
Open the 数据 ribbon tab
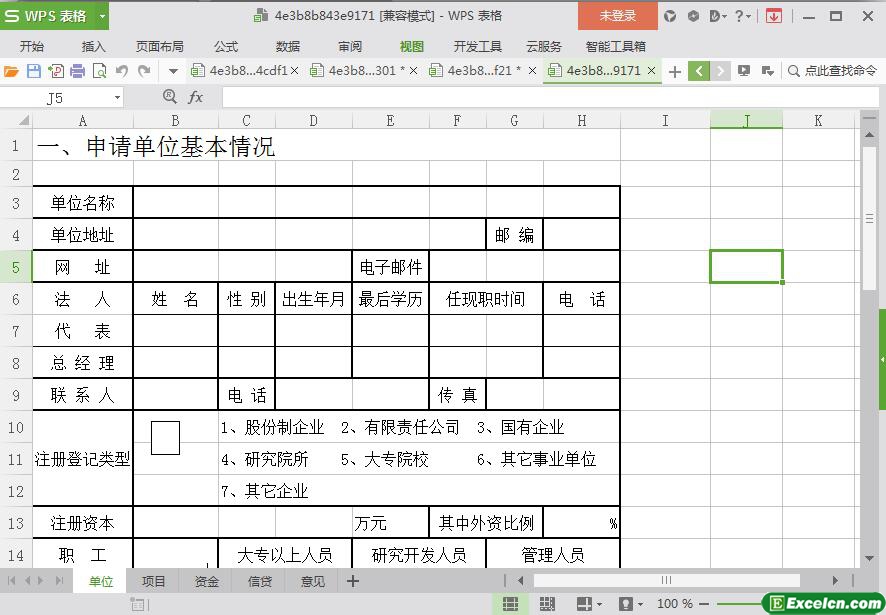pos(288,46)
